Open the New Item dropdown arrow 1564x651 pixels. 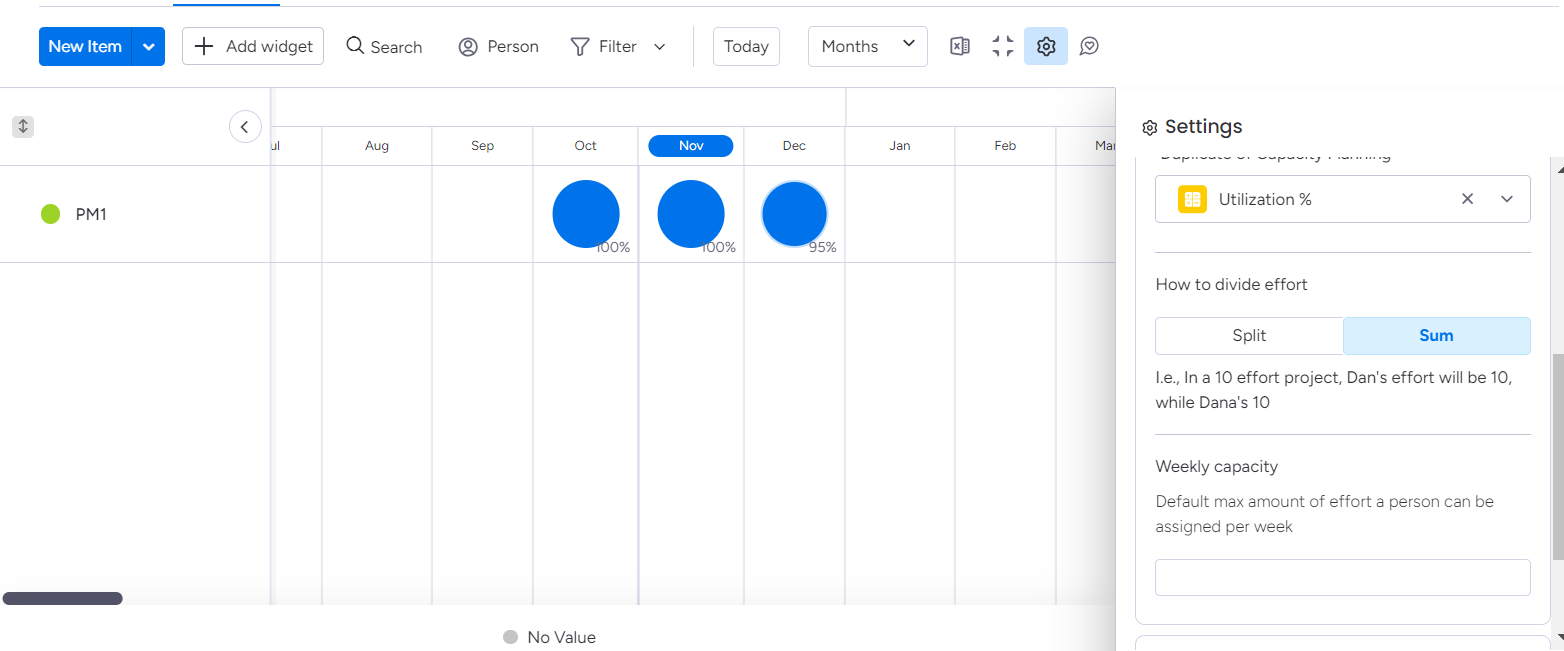tap(149, 46)
